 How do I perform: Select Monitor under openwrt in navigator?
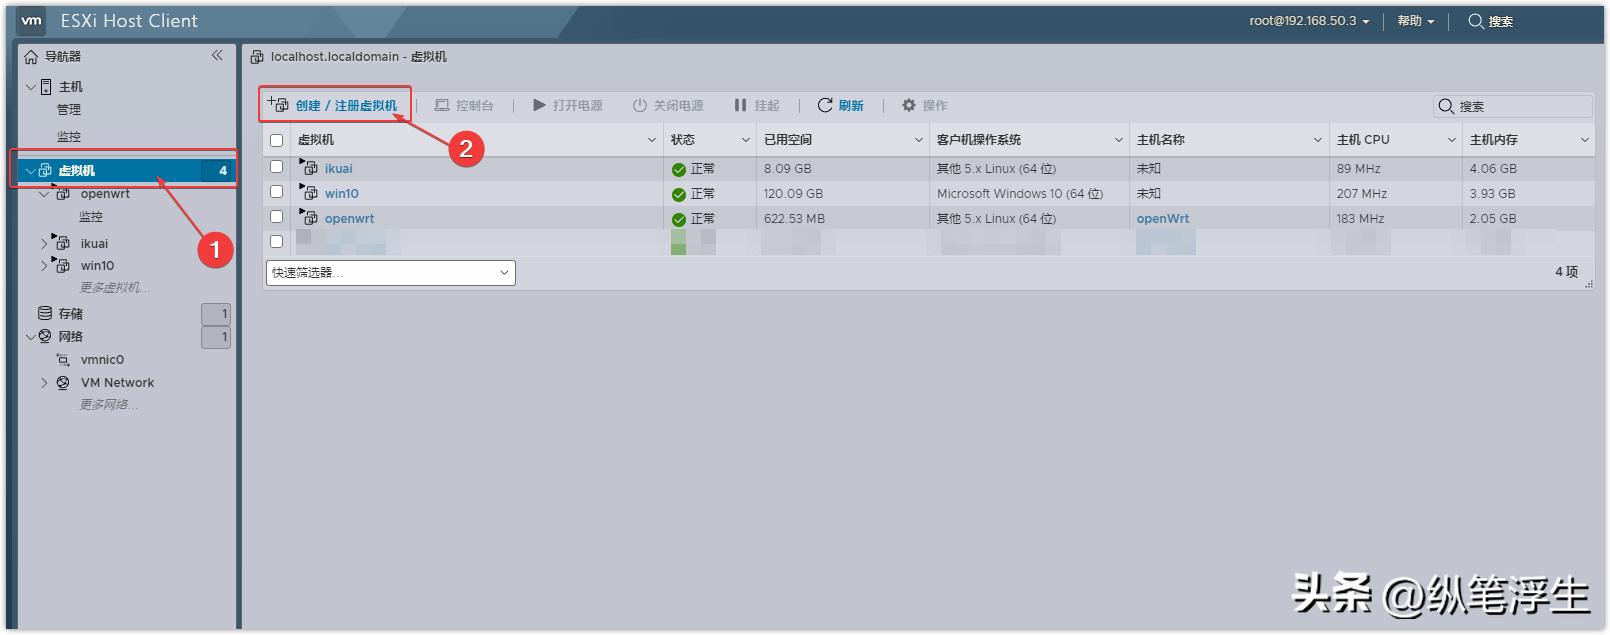[x=91, y=217]
